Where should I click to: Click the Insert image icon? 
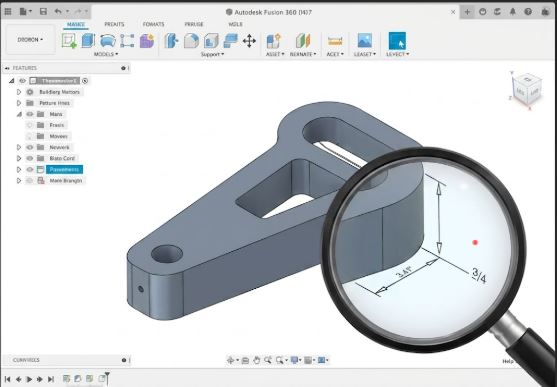[x=365, y=41]
